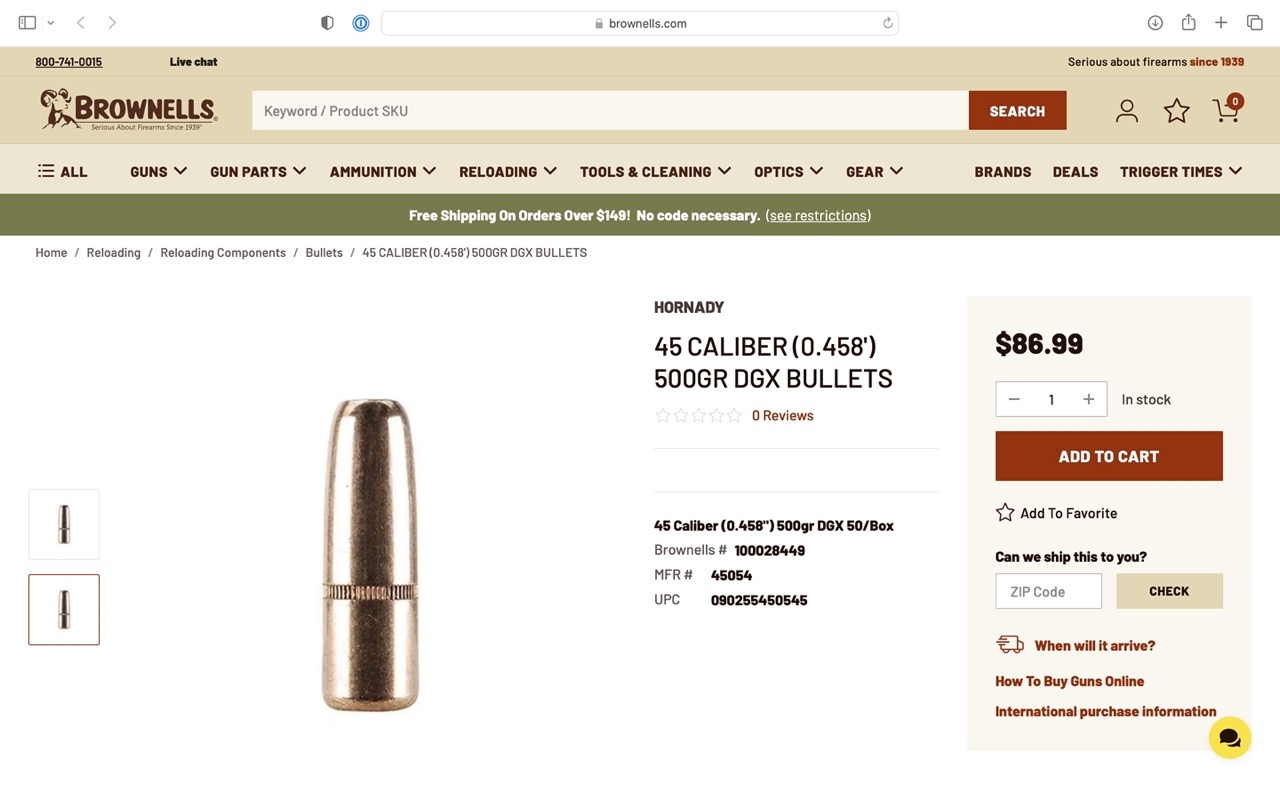Click the Safari share icon
This screenshot has height=800, width=1280.
click(x=1188, y=22)
